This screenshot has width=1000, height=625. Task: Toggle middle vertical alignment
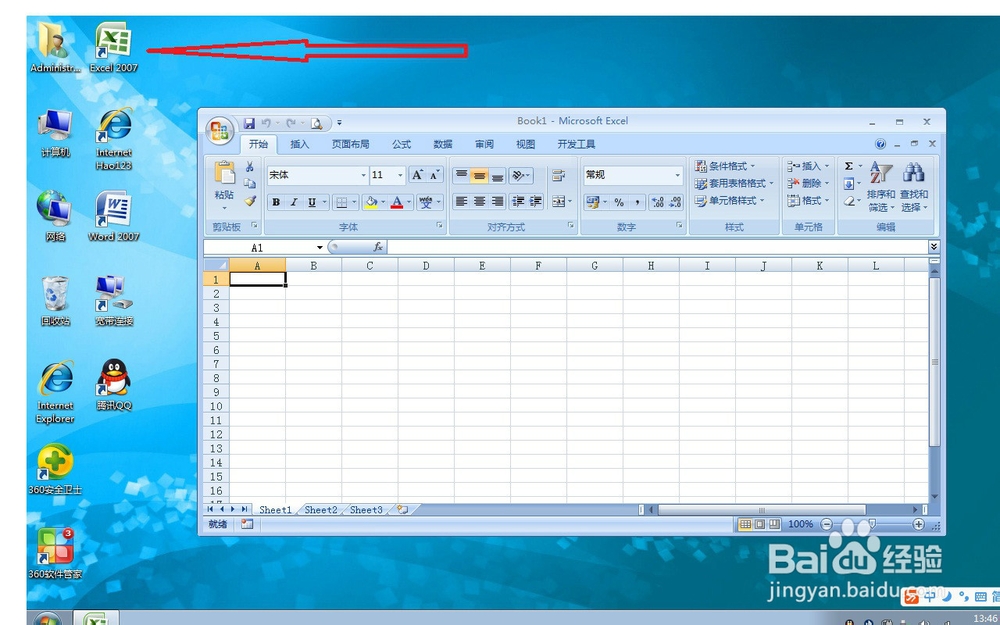tap(480, 175)
